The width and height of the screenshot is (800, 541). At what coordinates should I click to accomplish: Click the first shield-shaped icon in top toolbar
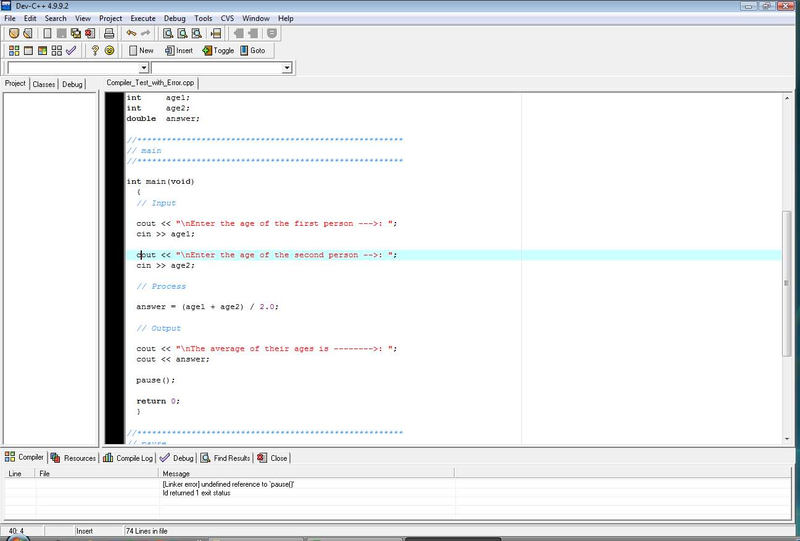click(14, 34)
